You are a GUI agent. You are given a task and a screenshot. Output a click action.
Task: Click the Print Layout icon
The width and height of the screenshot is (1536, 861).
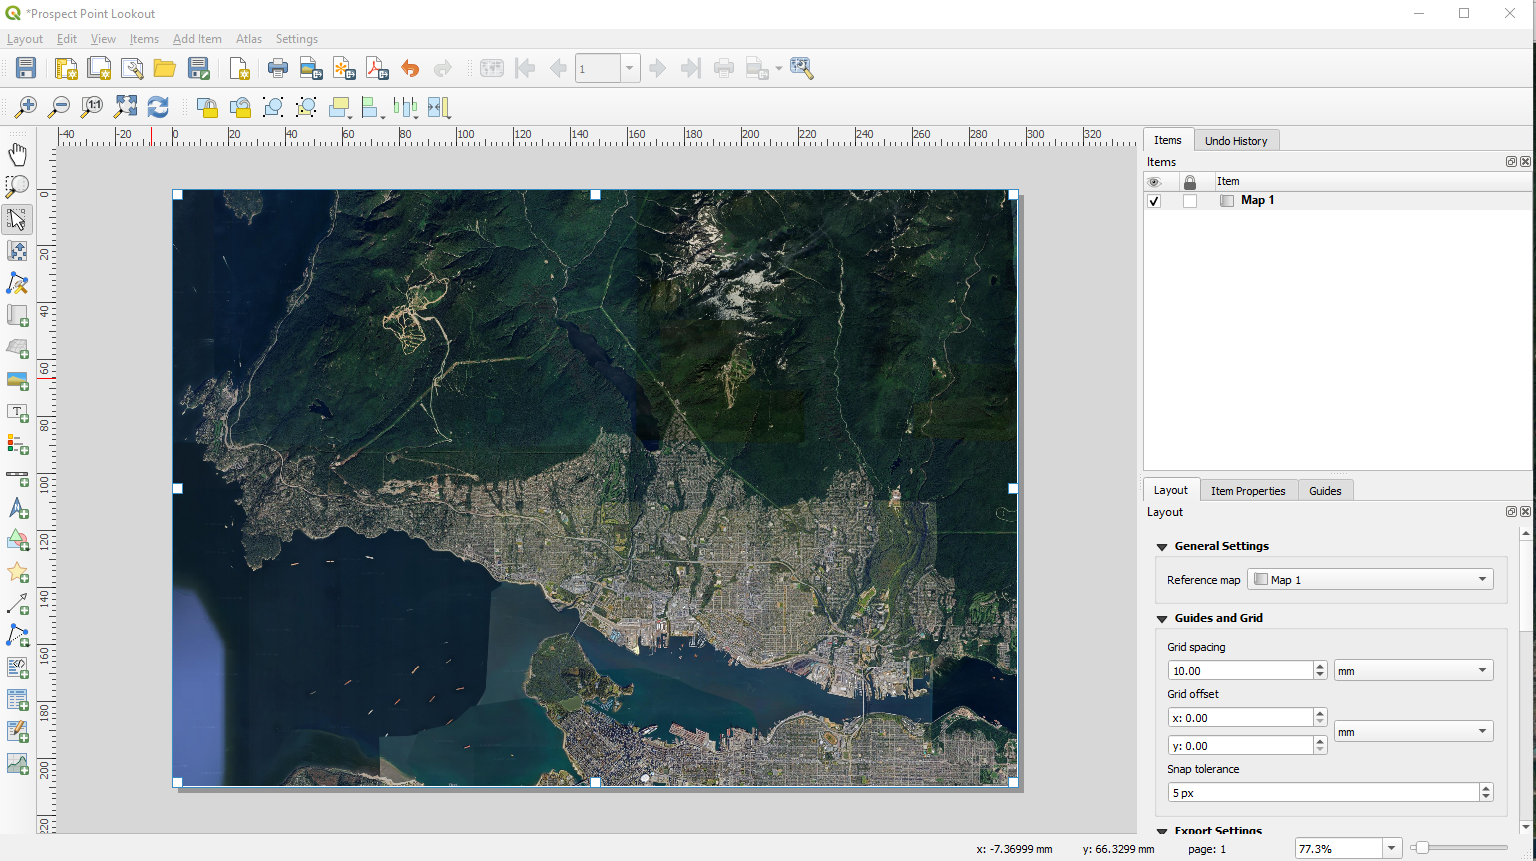pyautogui.click(x=278, y=68)
